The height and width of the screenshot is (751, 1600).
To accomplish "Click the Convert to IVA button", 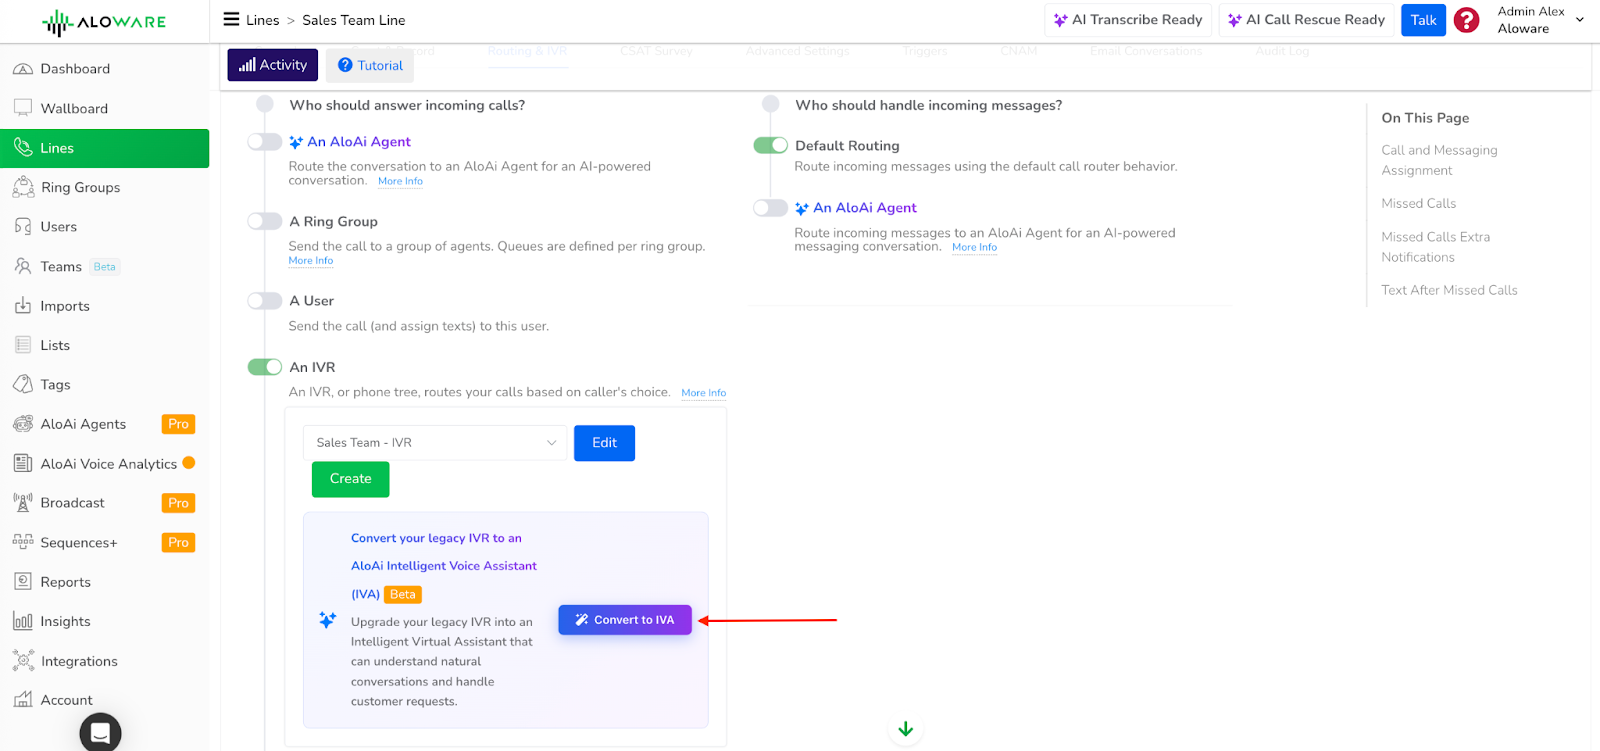I will point(625,620).
